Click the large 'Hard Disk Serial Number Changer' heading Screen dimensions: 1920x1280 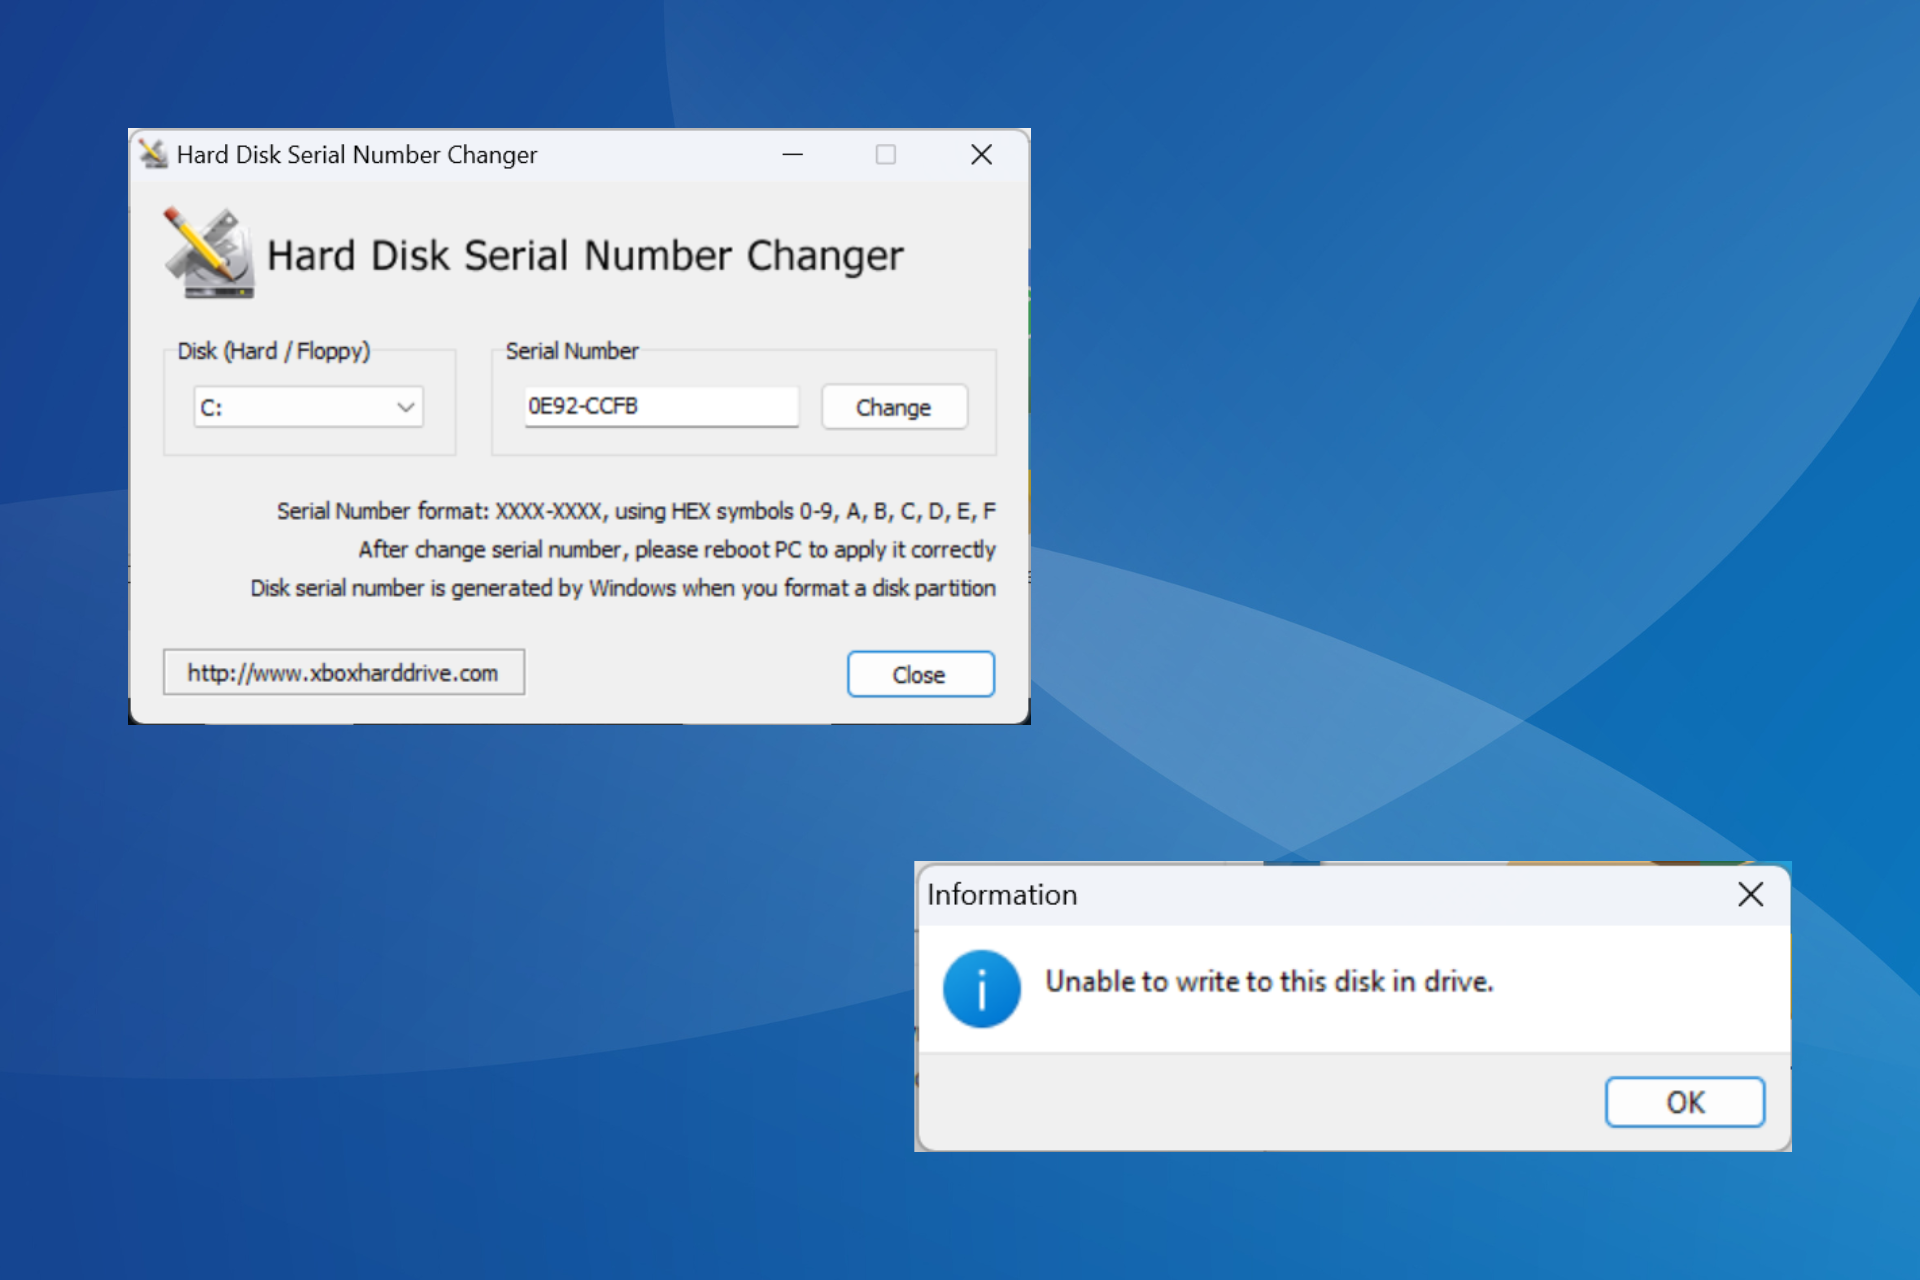point(585,256)
